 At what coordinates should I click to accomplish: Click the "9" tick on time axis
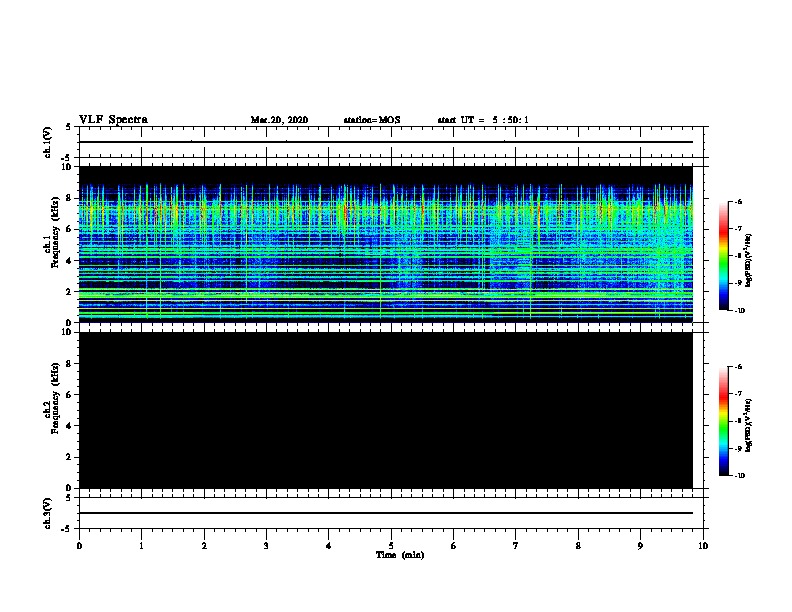[x=640, y=546]
